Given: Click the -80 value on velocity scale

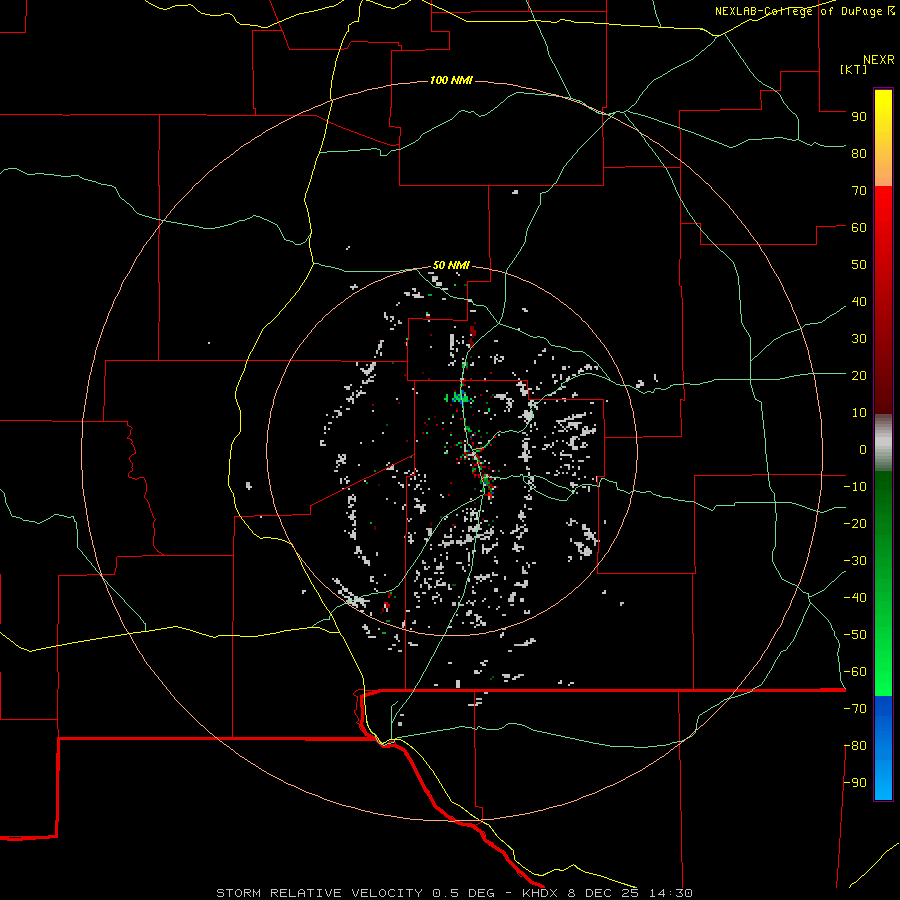Looking at the screenshot, I should point(855,746).
